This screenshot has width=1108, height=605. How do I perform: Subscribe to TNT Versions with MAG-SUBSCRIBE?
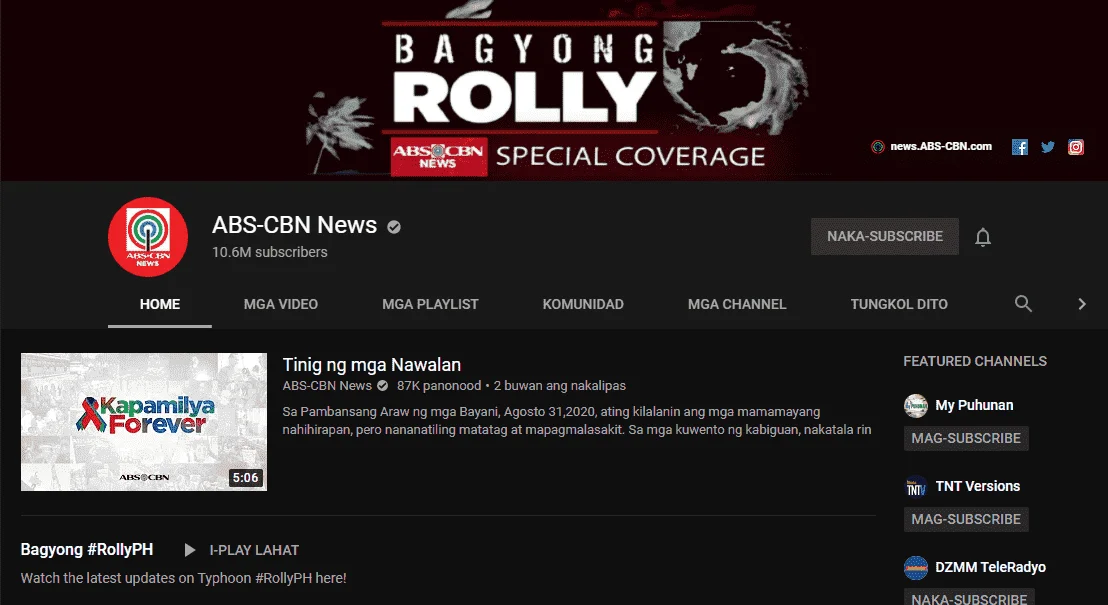click(x=966, y=519)
